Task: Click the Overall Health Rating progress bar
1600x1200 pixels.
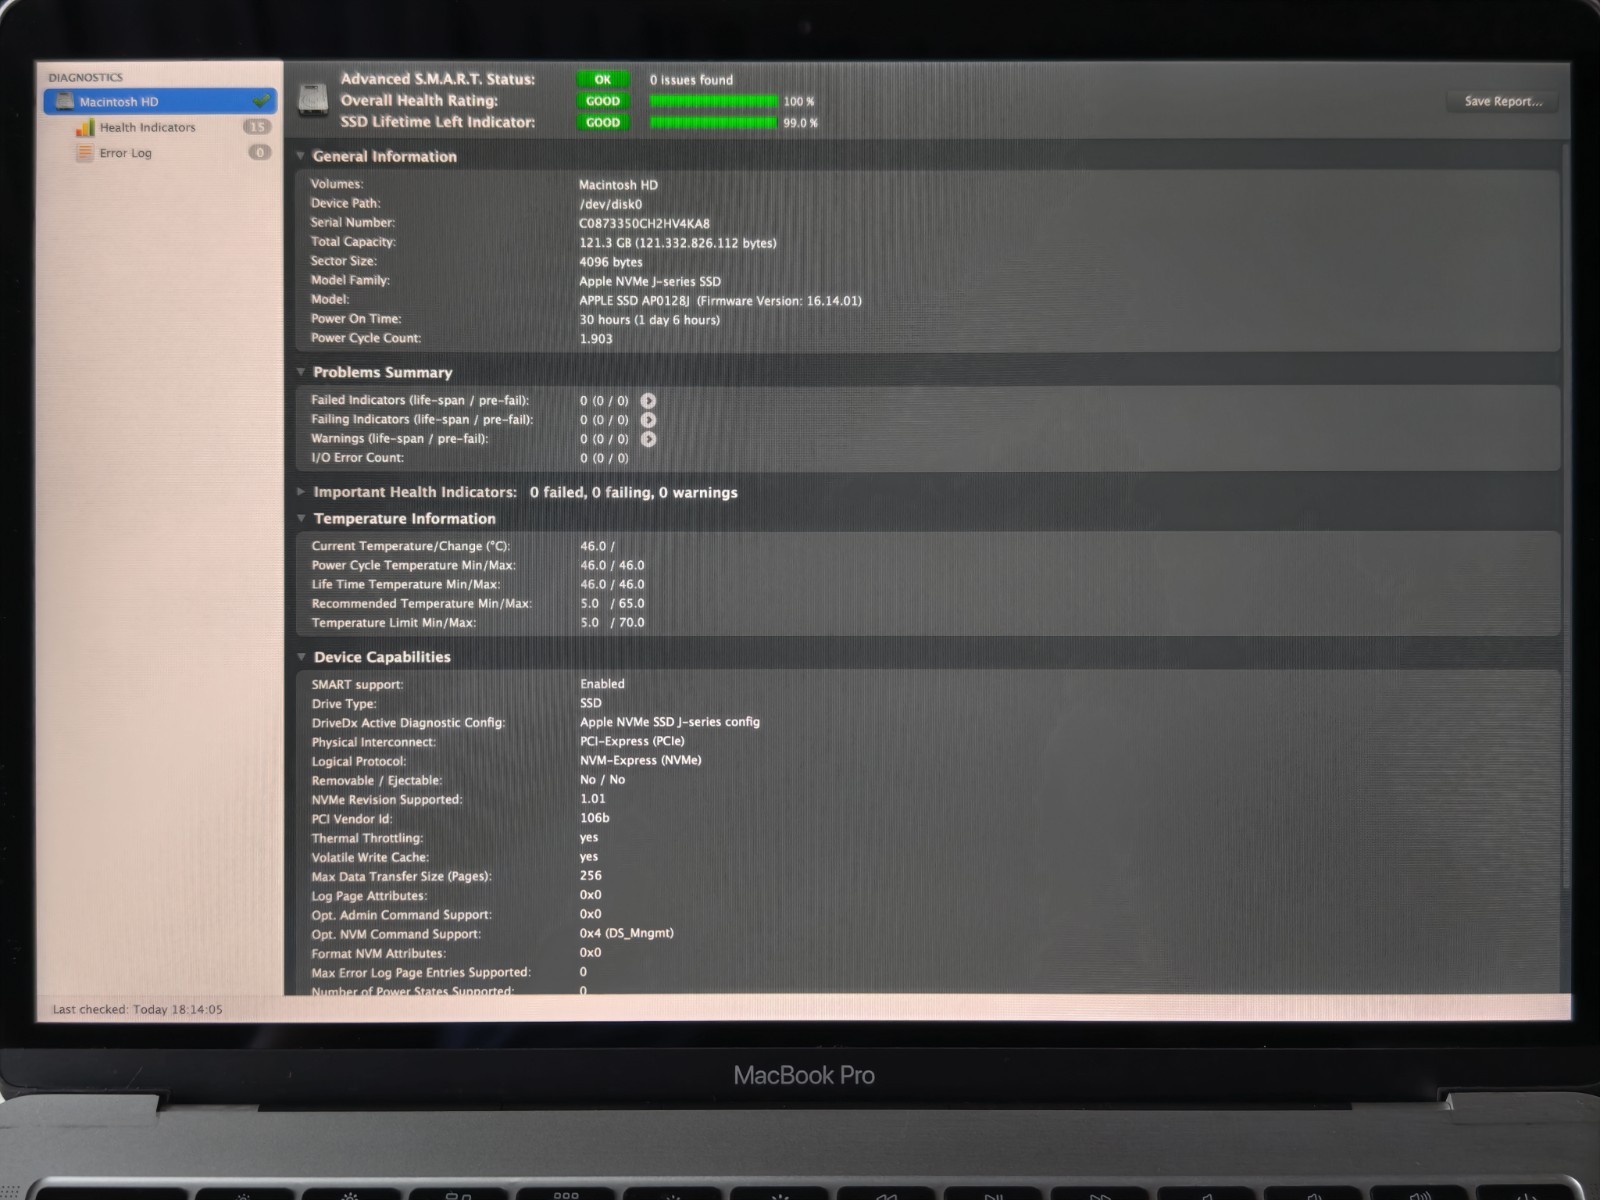Action: pos(713,101)
